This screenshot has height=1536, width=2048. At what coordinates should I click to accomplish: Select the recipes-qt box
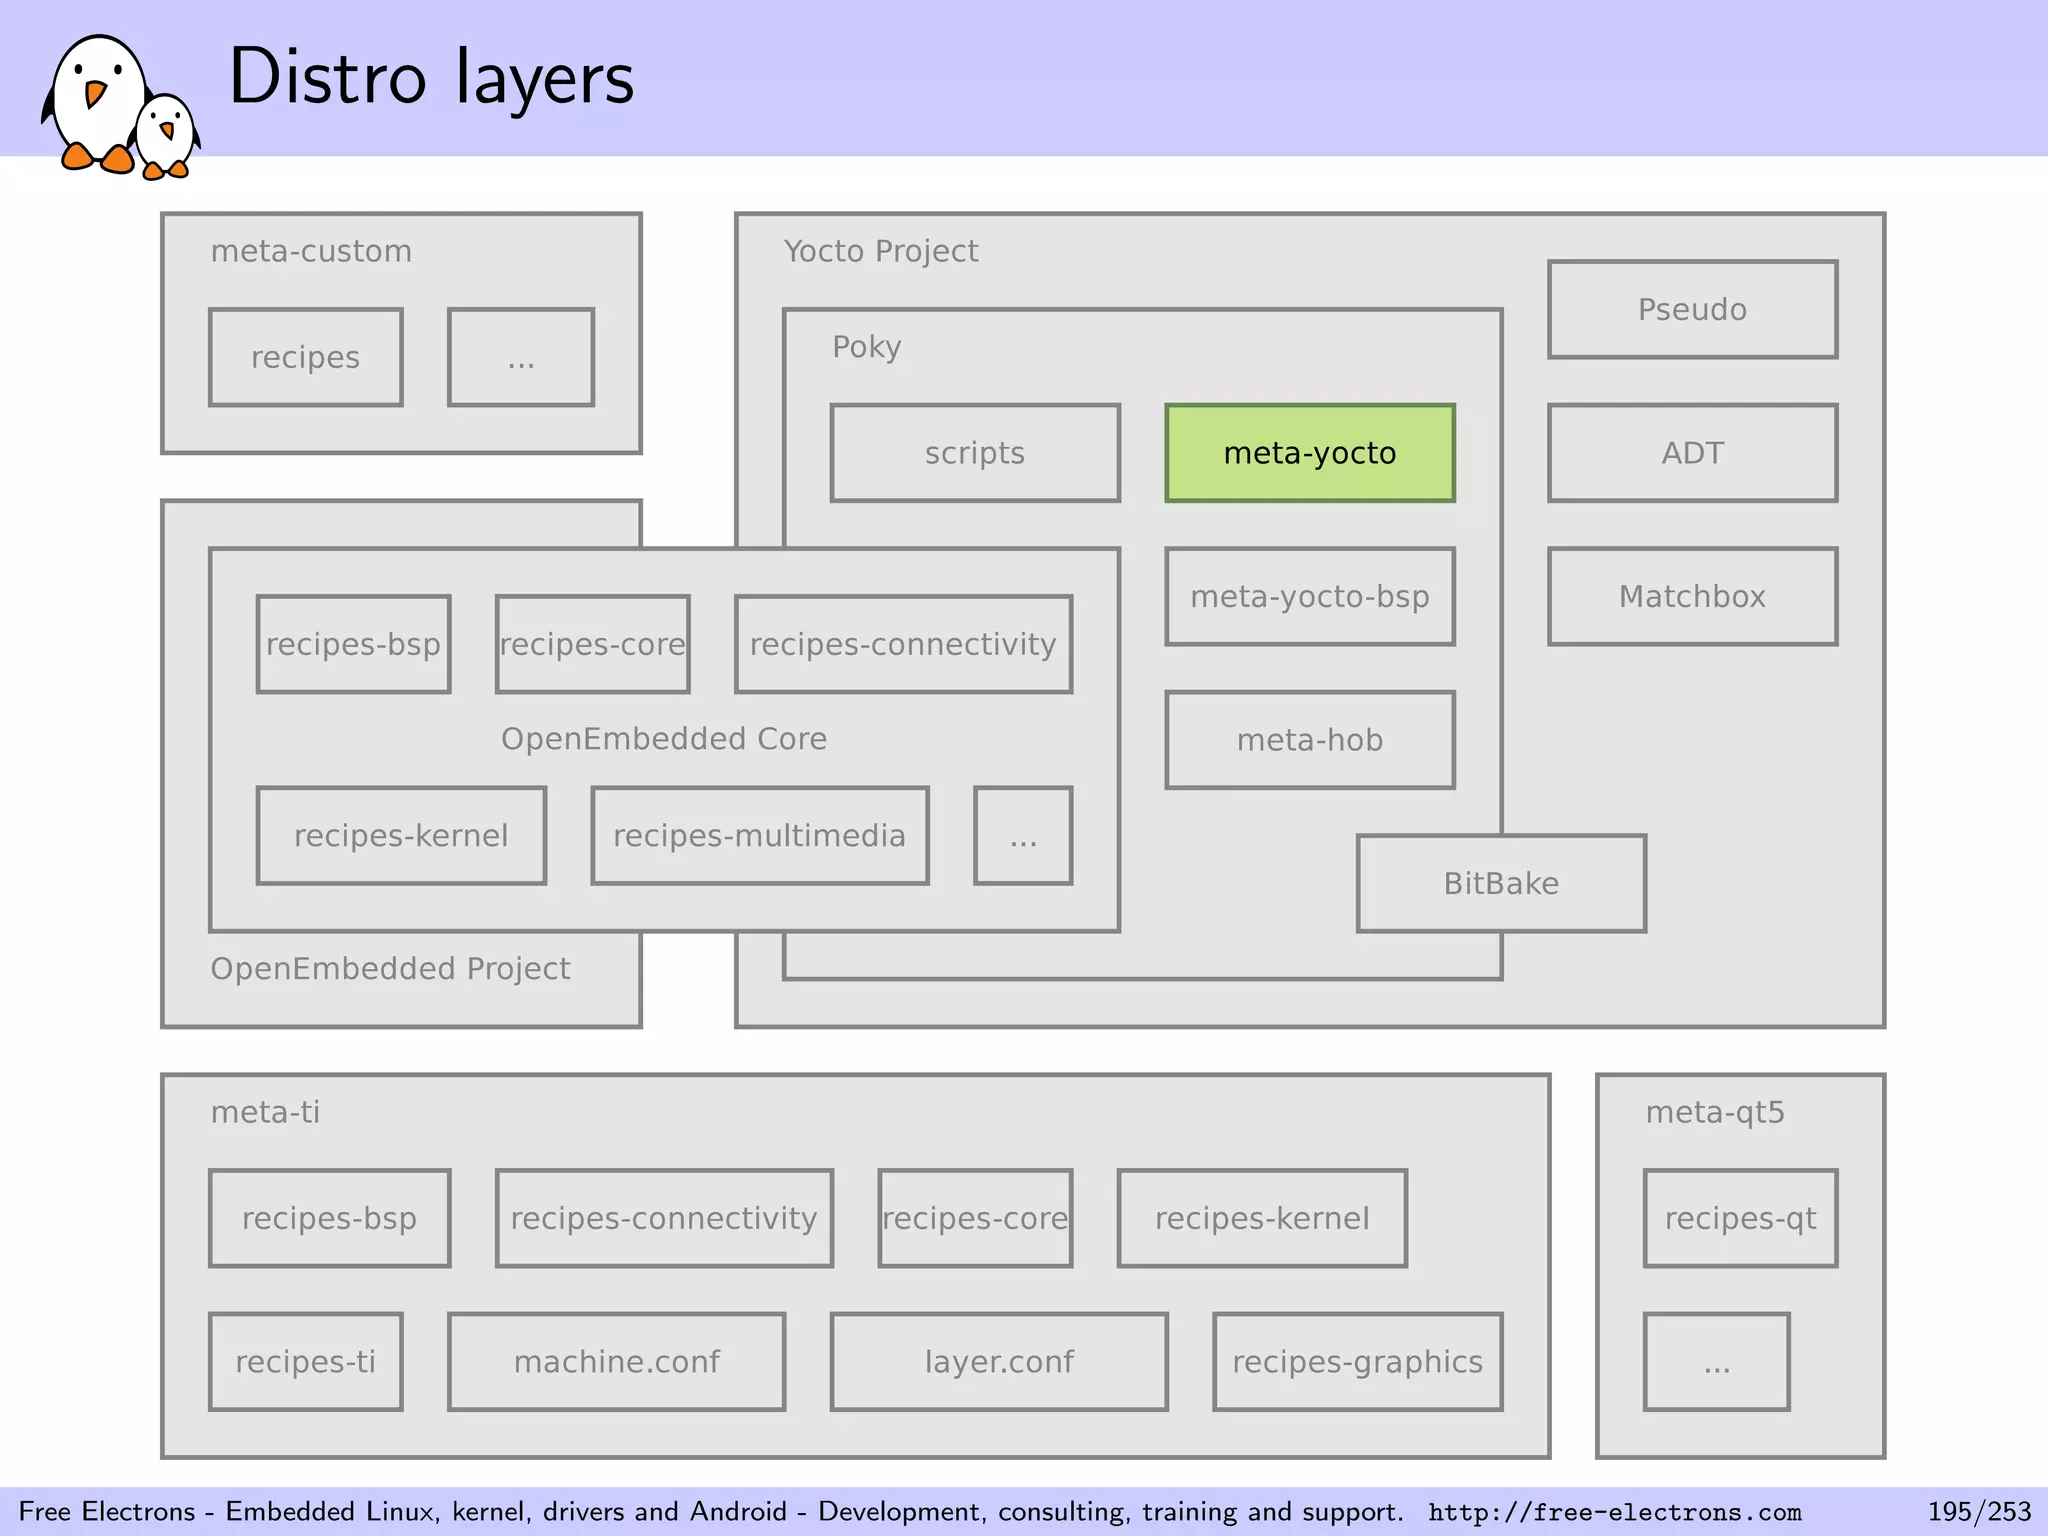1740,1218
